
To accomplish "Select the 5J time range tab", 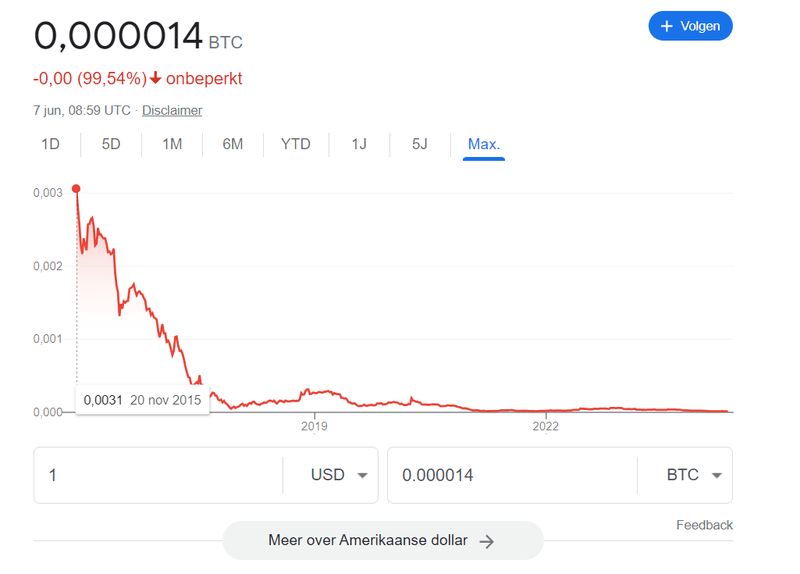I will tap(420, 144).
